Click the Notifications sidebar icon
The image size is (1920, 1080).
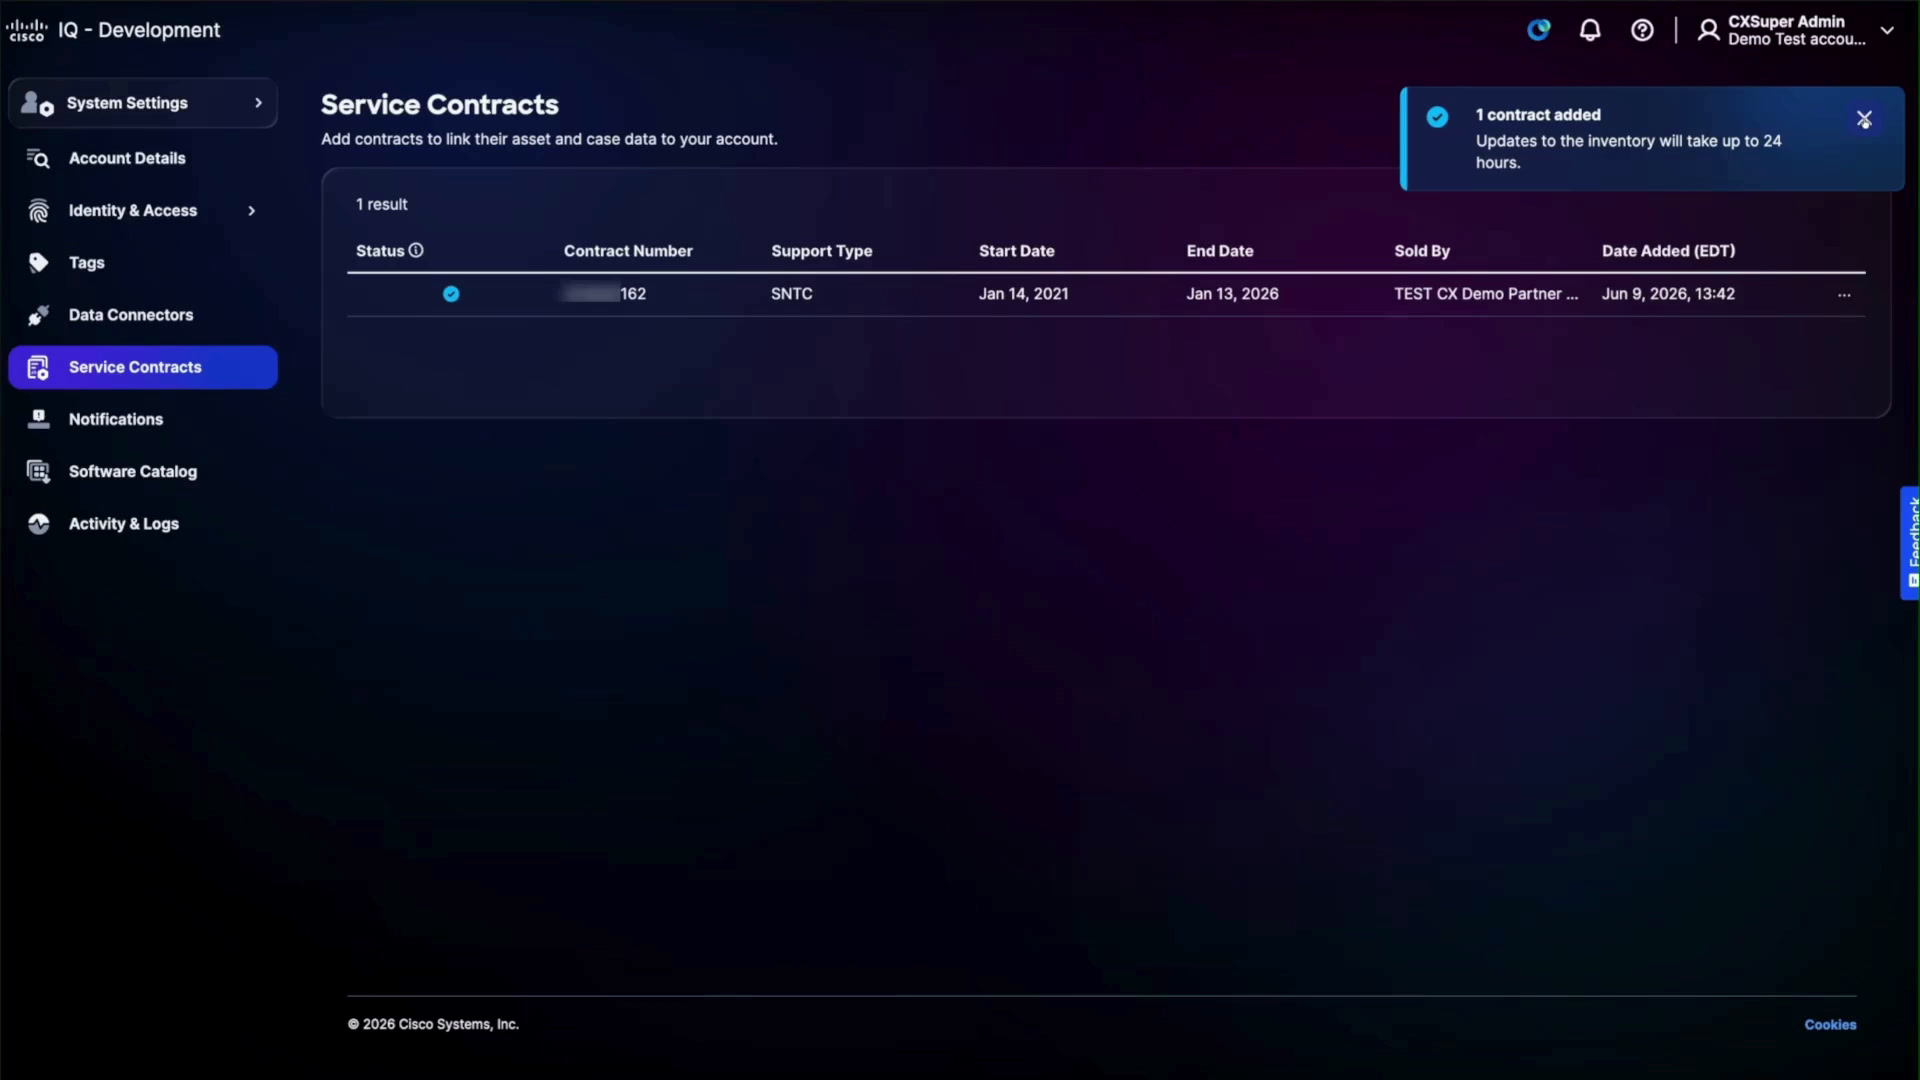coord(38,419)
